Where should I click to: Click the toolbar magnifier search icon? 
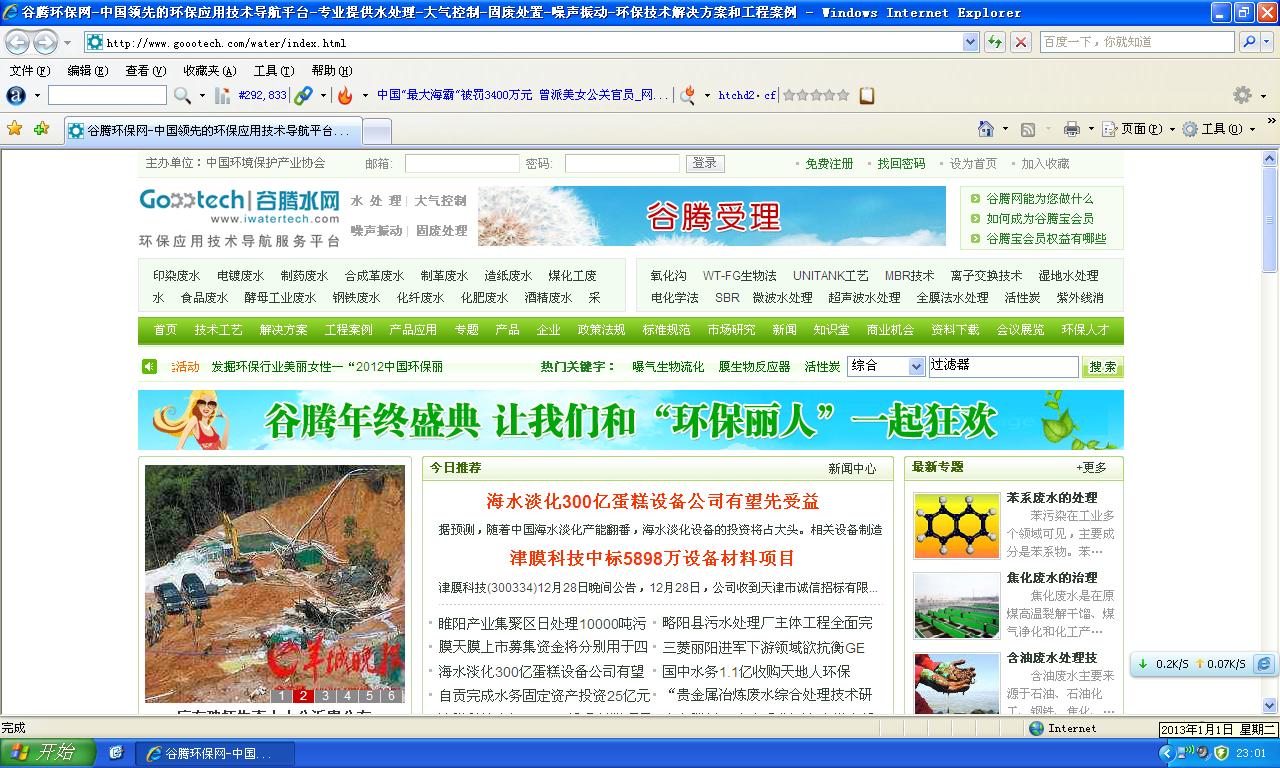coord(182,95)
